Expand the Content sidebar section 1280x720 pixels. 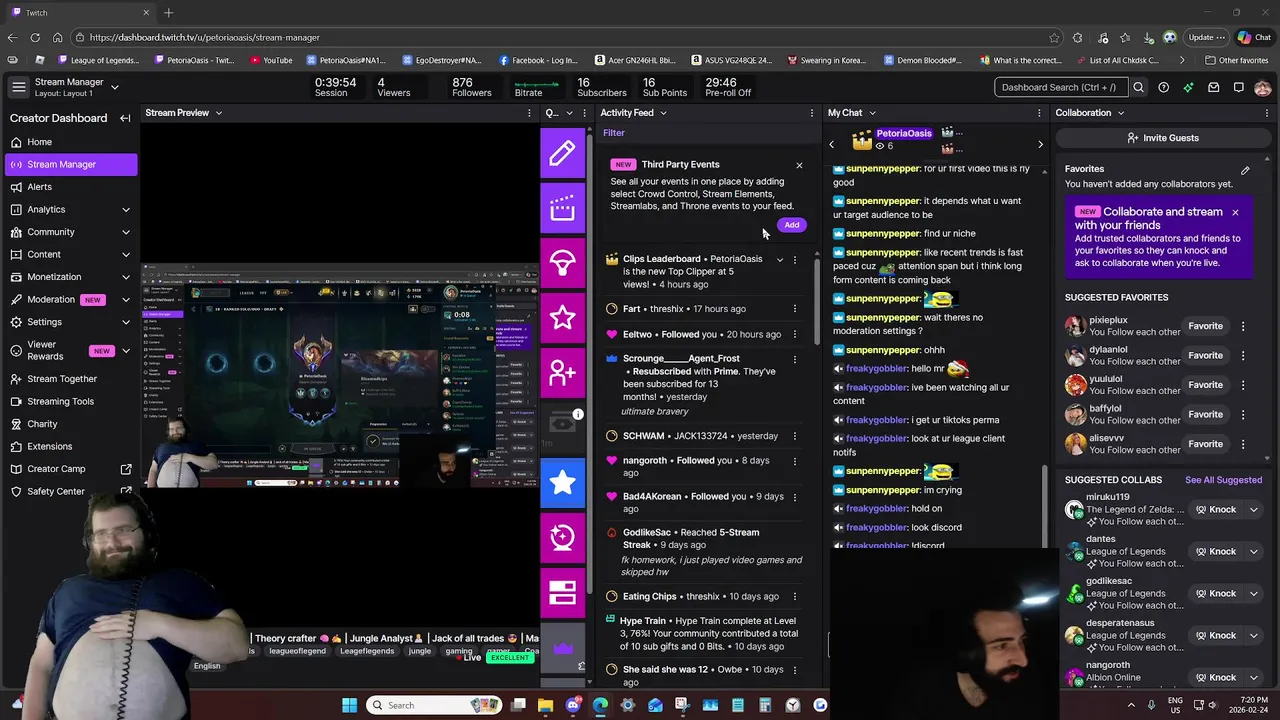click(x=126, y=255)
